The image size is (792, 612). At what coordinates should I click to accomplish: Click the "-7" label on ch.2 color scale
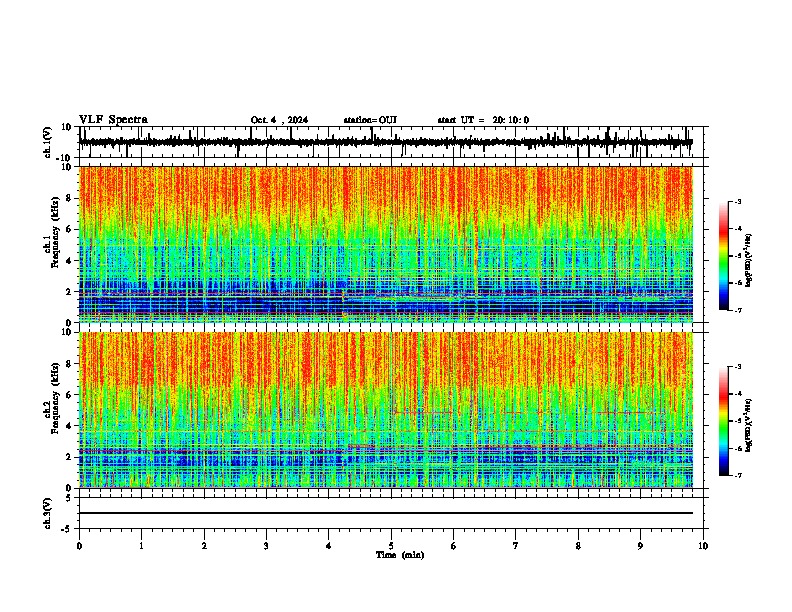(738, 475)
